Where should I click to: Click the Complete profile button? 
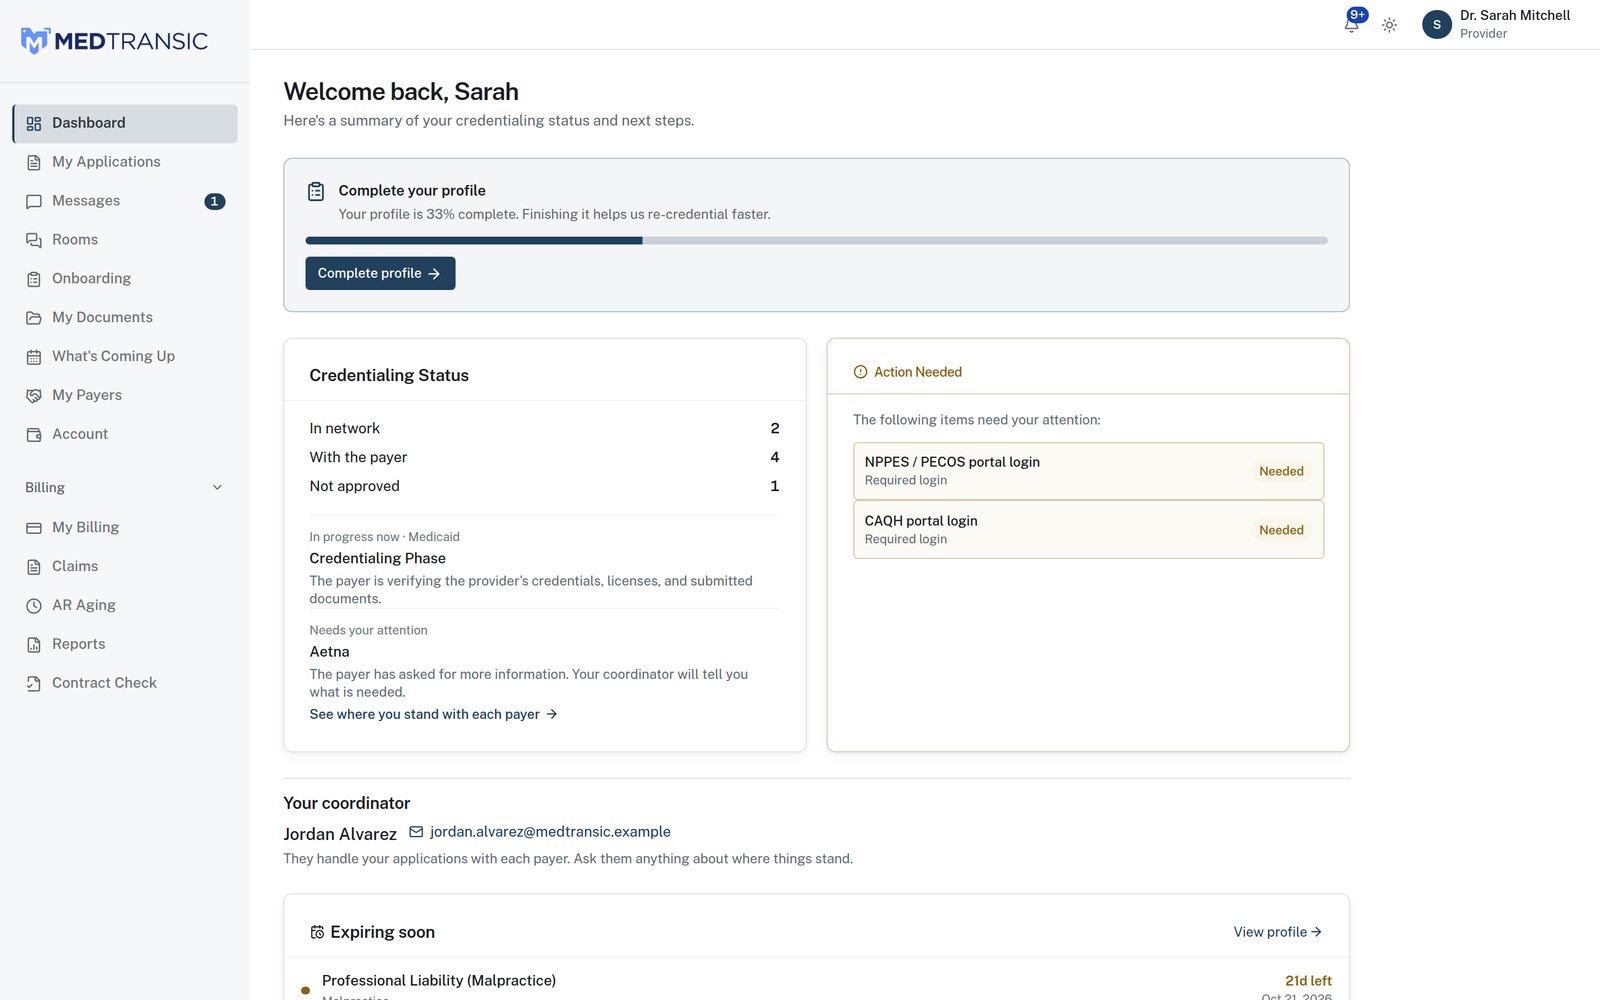(x=380, y=273)
